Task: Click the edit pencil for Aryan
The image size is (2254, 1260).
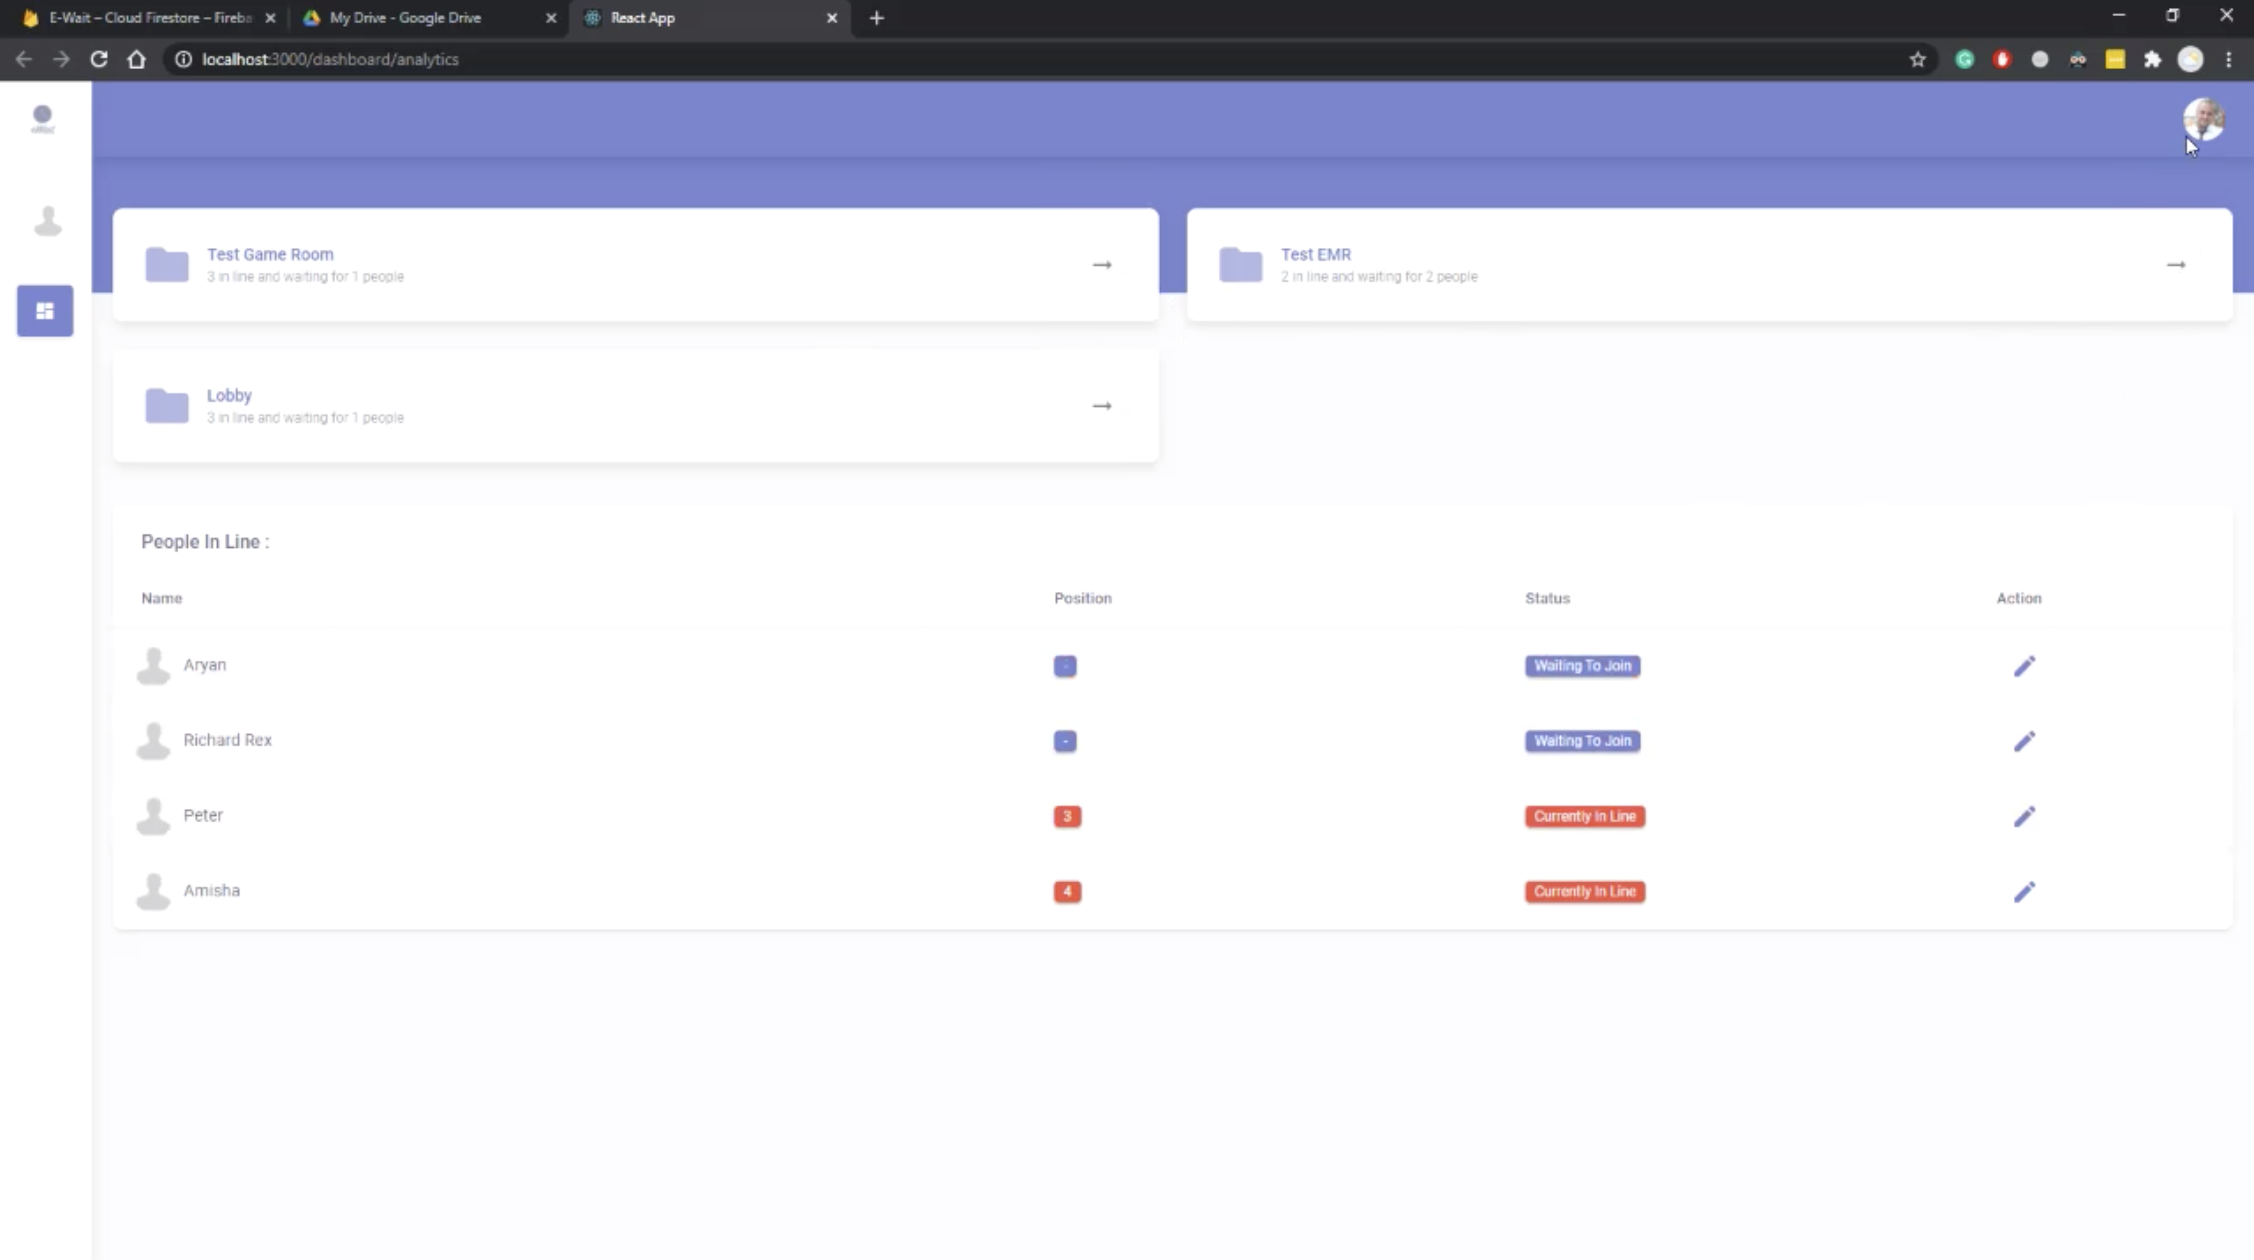Action: (2024, 666)
